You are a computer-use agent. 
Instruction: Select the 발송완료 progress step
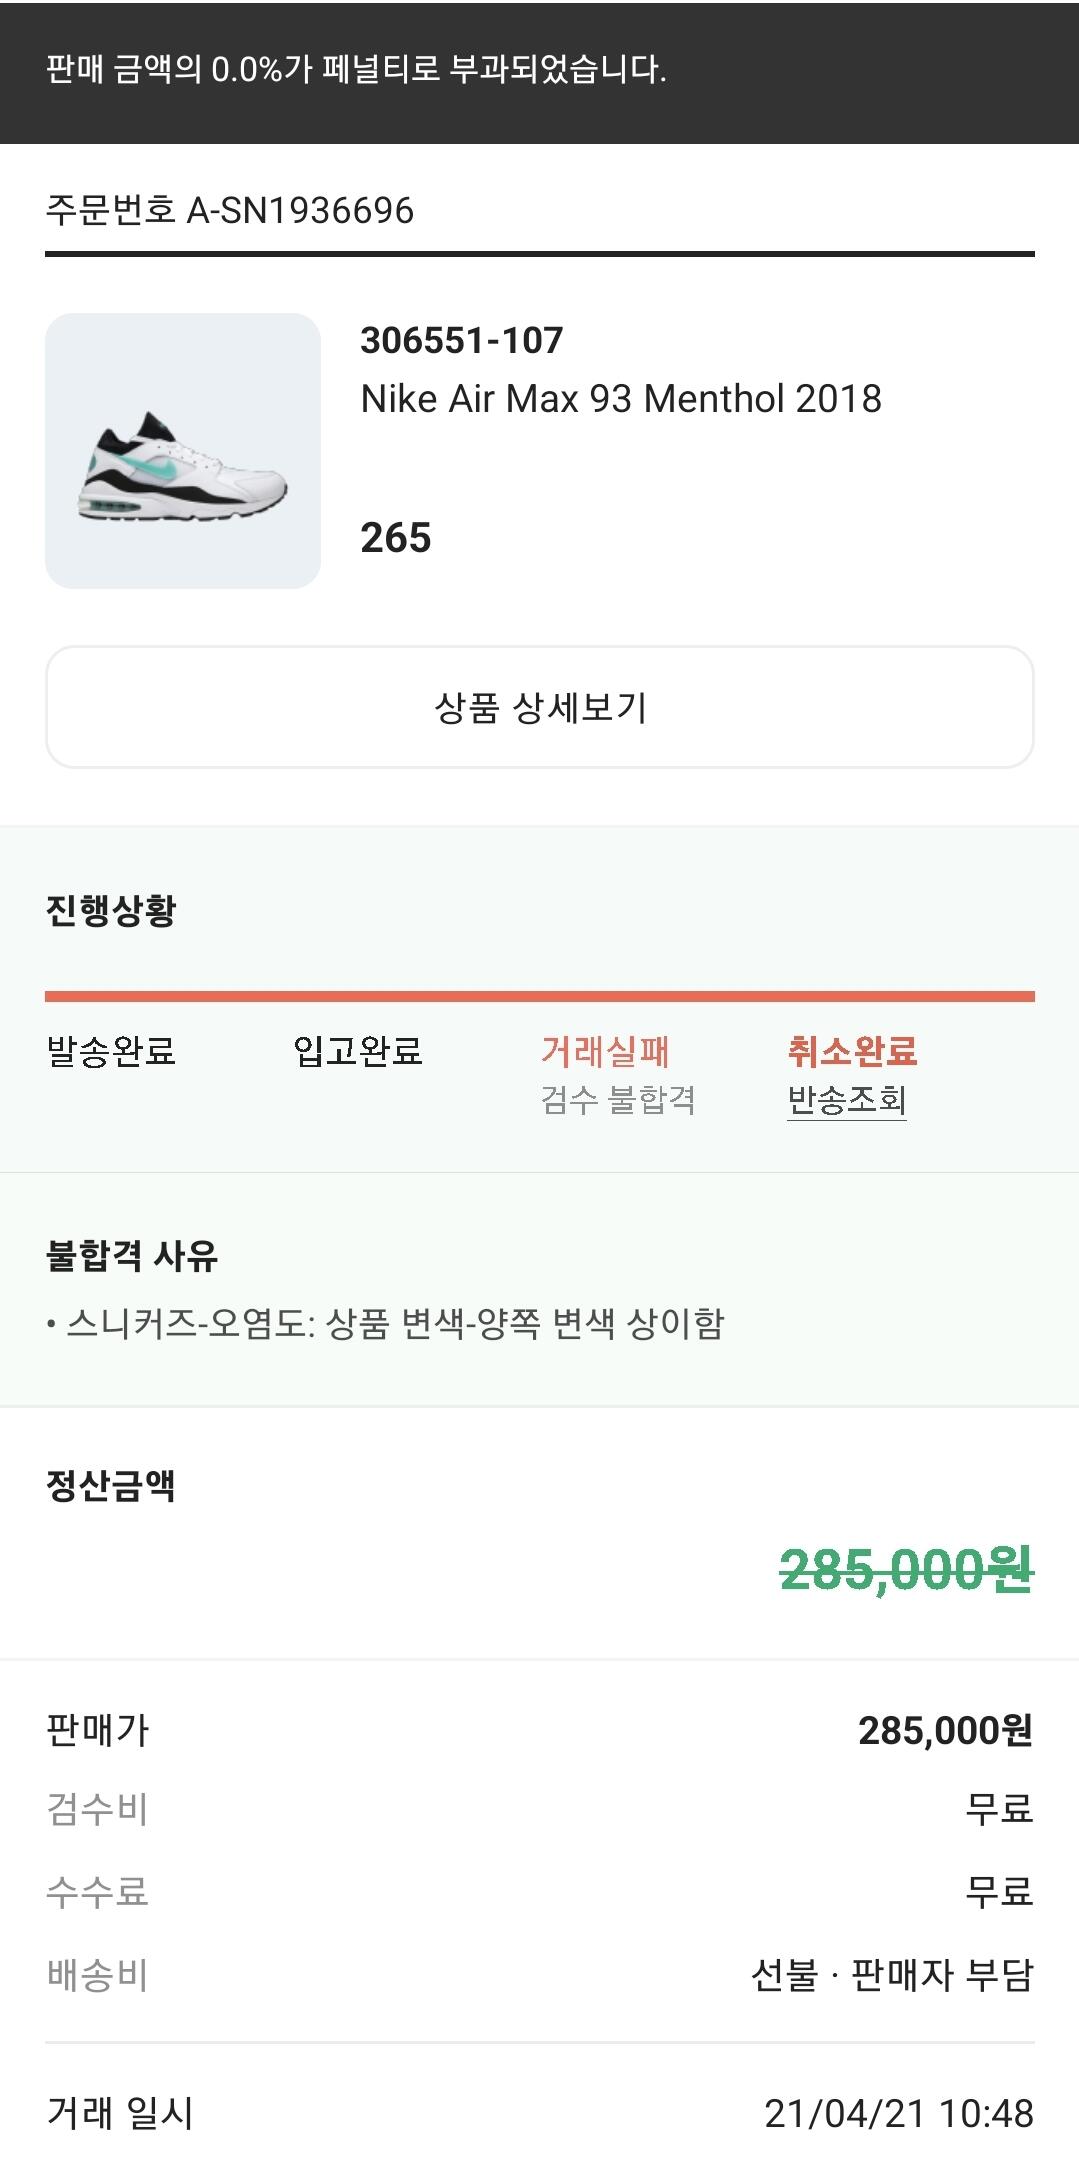tap(111, 1051)
